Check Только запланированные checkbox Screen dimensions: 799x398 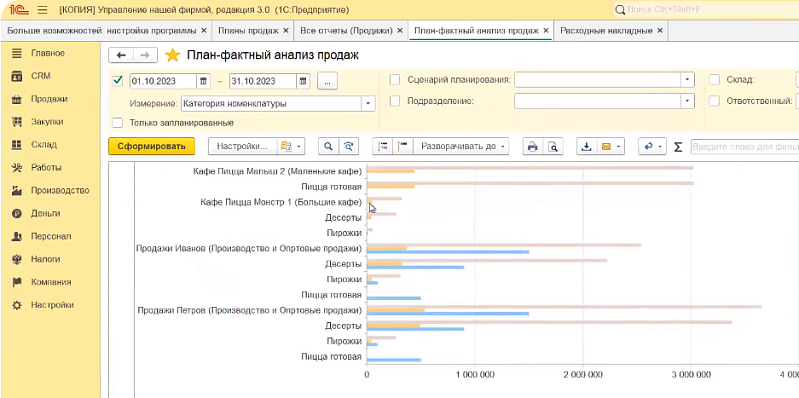pos(118,123)
